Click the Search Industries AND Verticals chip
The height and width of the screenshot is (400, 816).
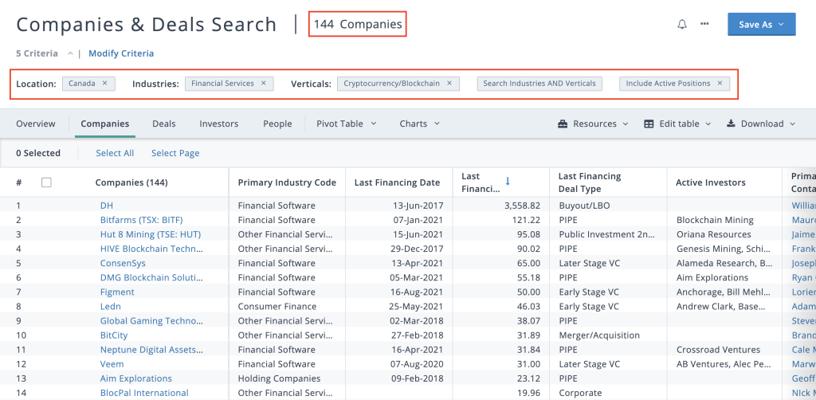539,83
